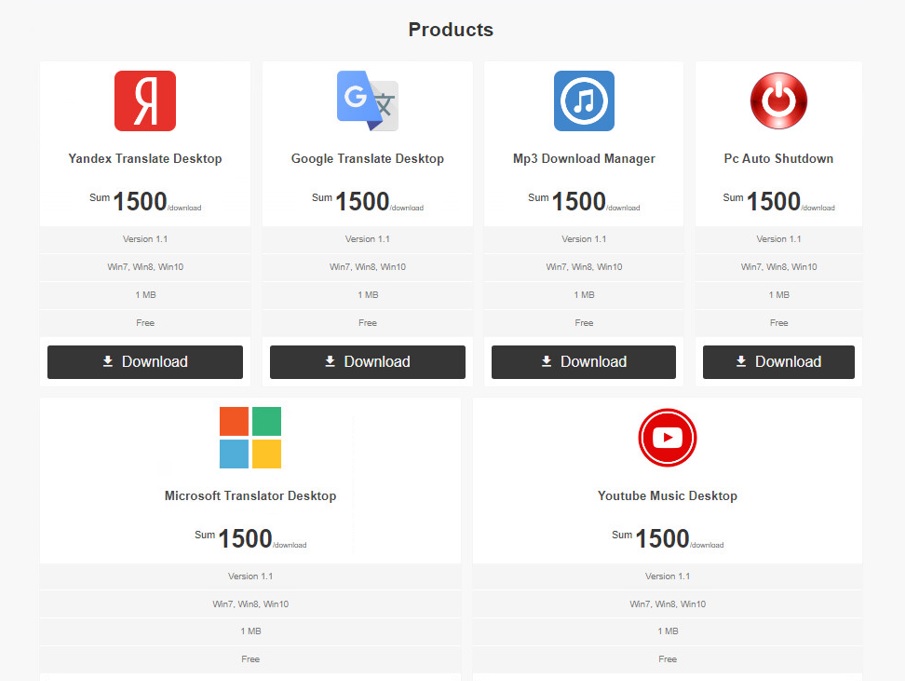Select the Mp3 Download Manager title

pos(584,159)
